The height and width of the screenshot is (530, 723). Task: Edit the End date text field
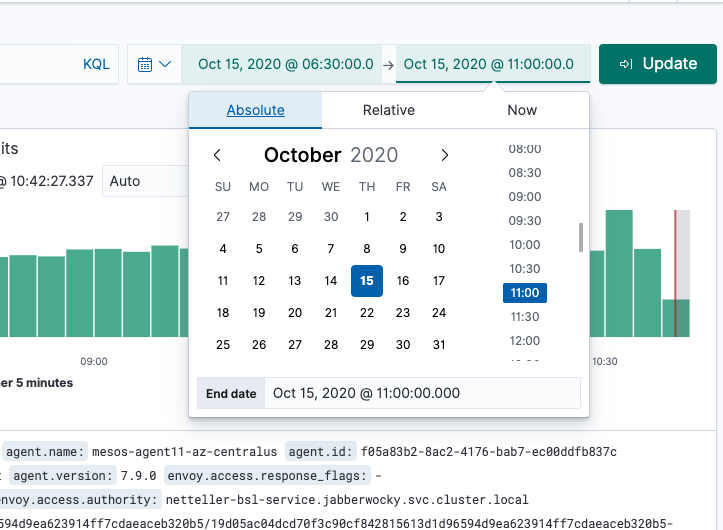422,394
